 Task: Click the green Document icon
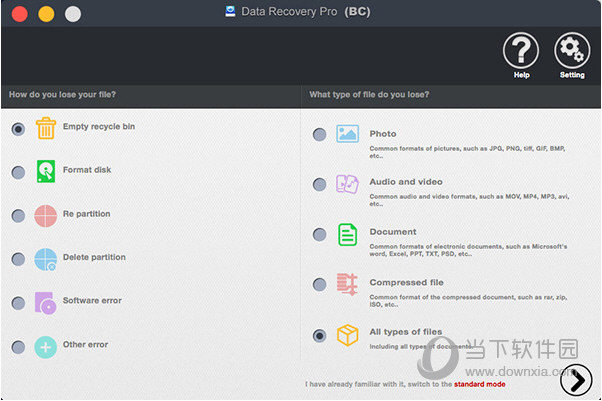pos(347,235)
